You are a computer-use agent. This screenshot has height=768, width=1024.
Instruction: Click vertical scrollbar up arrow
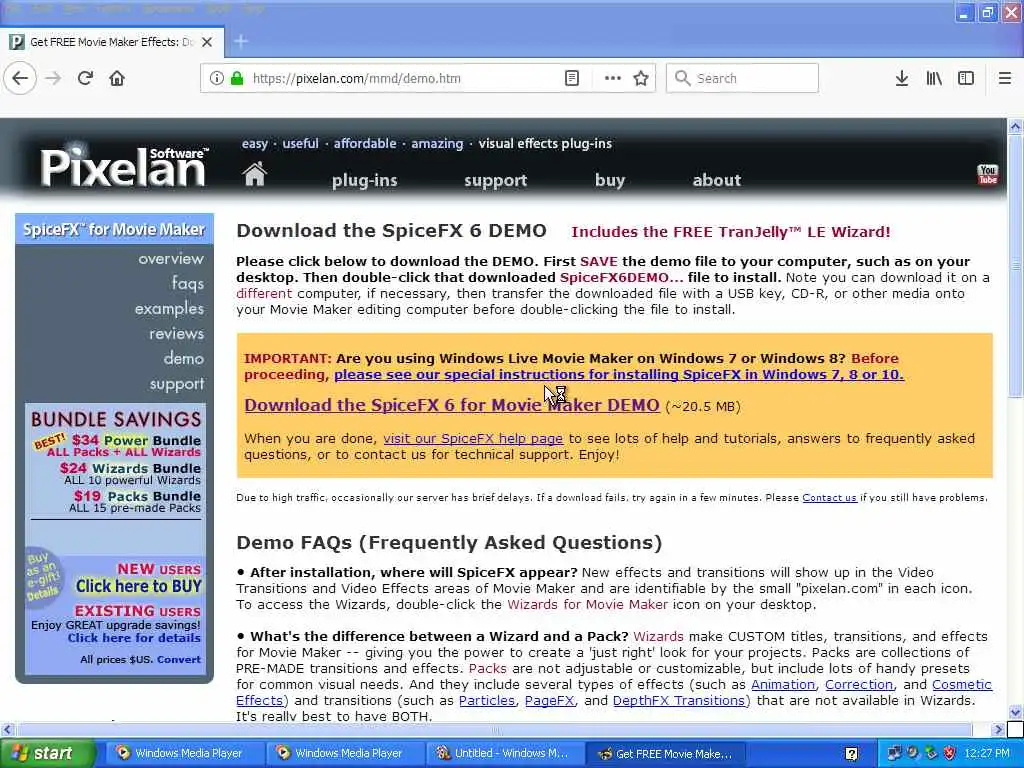click(1015, 127)
